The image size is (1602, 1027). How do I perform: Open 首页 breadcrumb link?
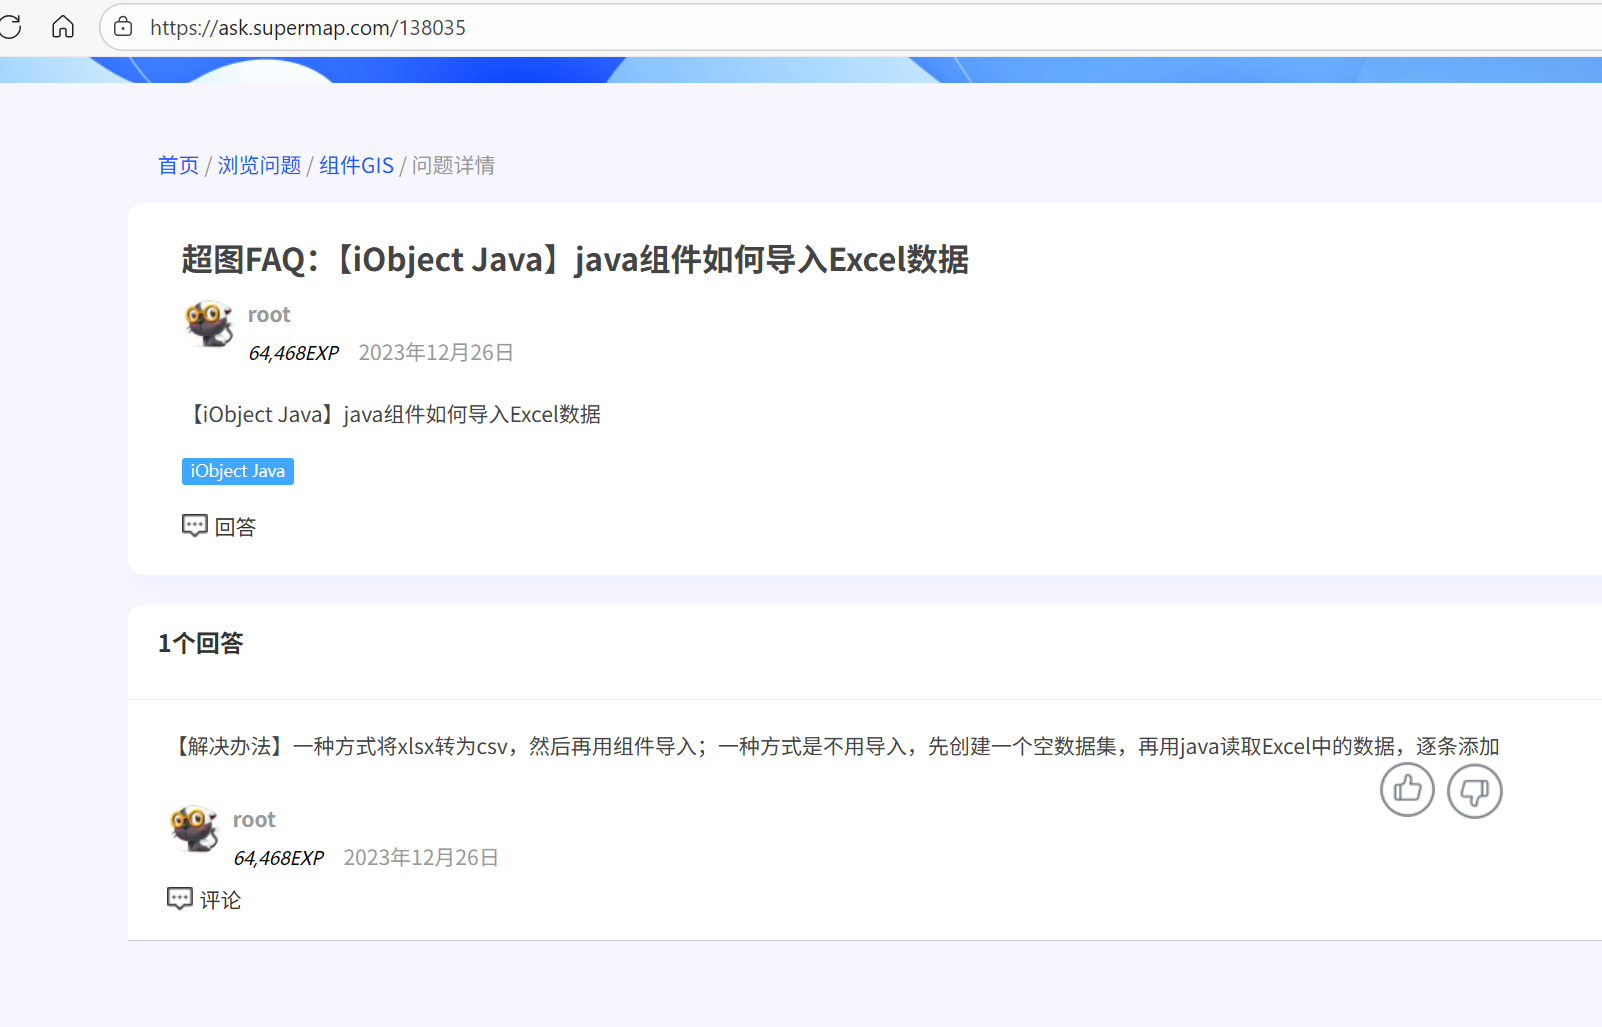click(x=179, y=165)
